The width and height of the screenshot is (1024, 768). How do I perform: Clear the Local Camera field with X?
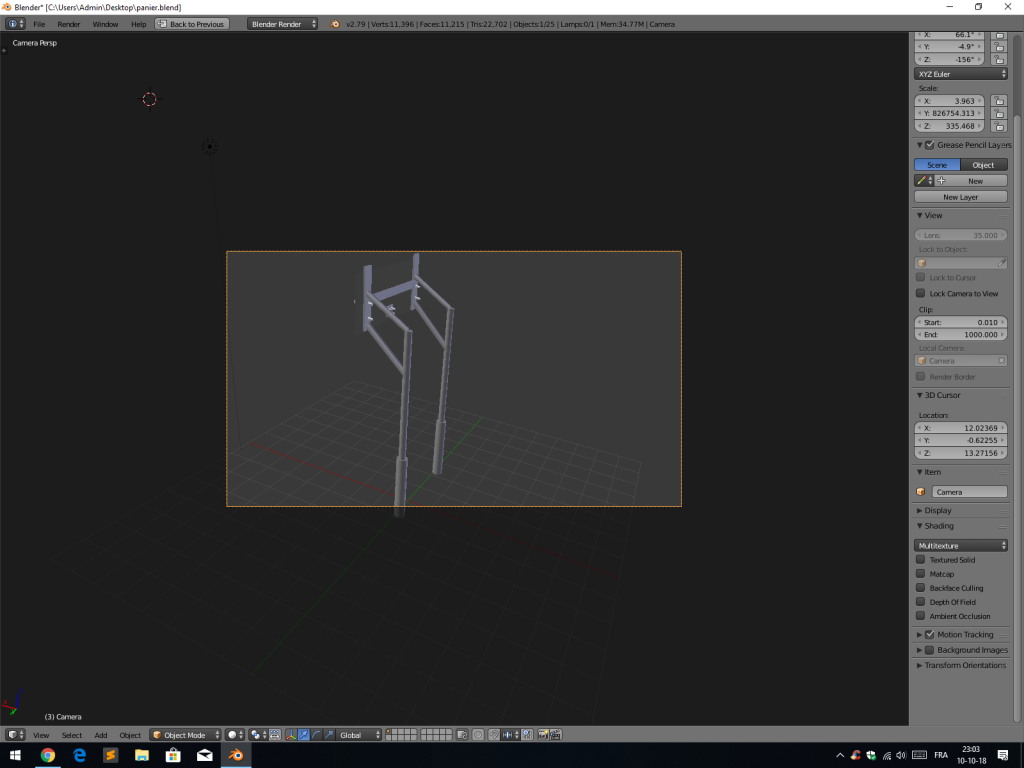[1001, 360]
